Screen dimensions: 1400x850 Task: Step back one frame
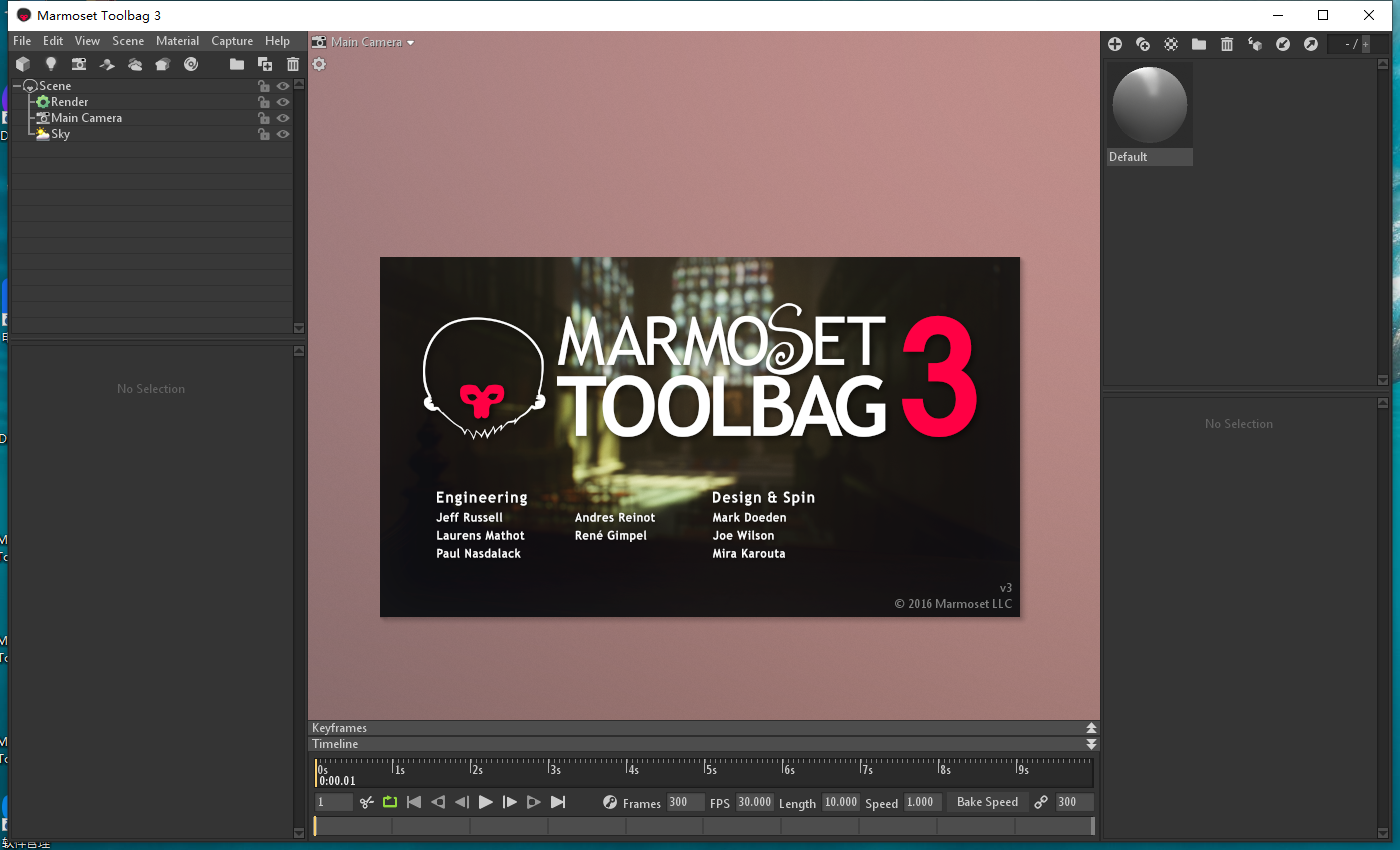462,802
